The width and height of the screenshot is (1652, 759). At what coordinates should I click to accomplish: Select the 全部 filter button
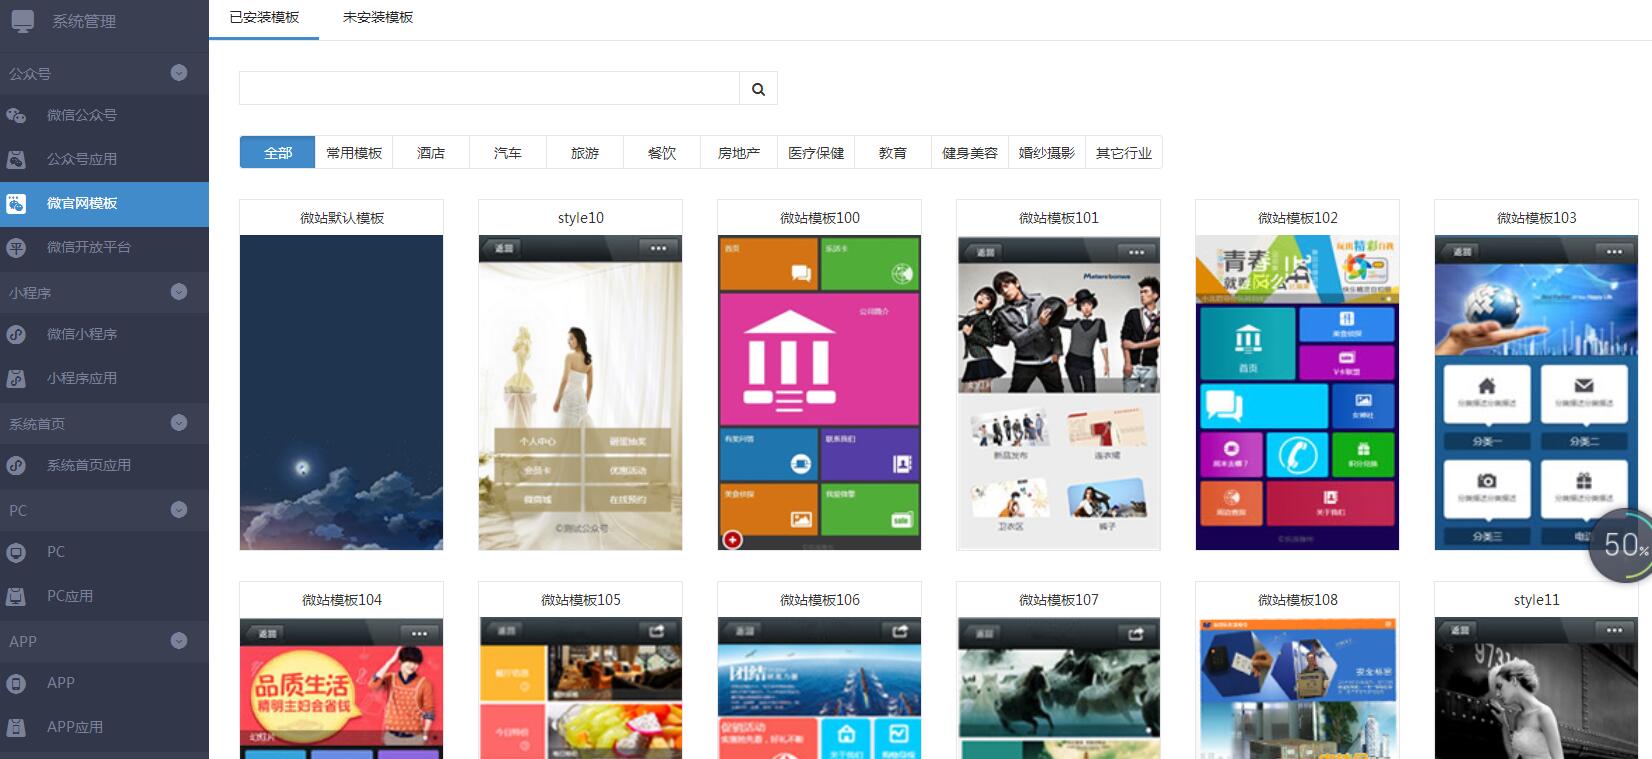(277, 153)
